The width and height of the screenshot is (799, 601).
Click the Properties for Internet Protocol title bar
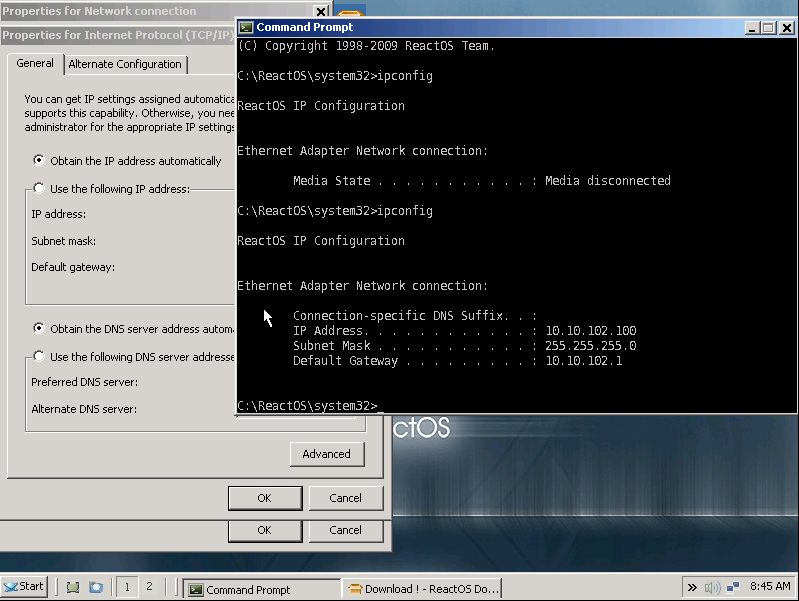click(x=118, y=35)
